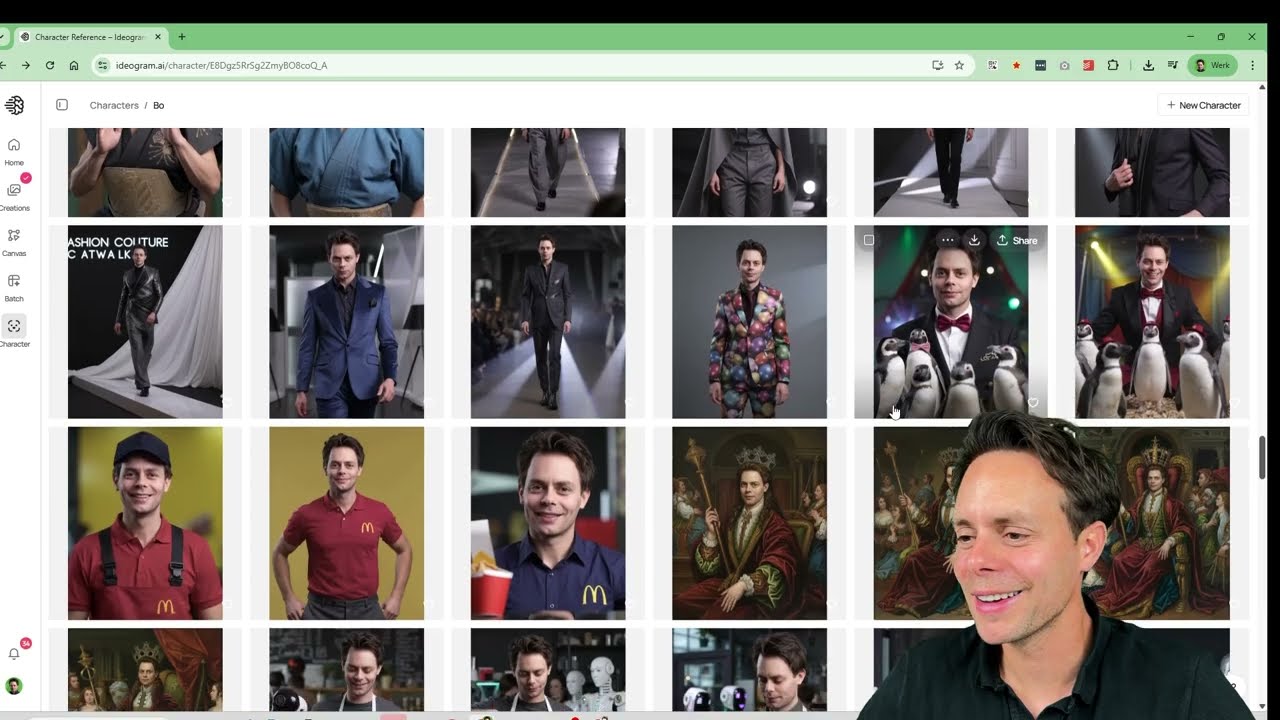This screenshot has height=720, width=1280.
Task: Like the hovered penguin image with the heart
Action: coord(1033,403)
